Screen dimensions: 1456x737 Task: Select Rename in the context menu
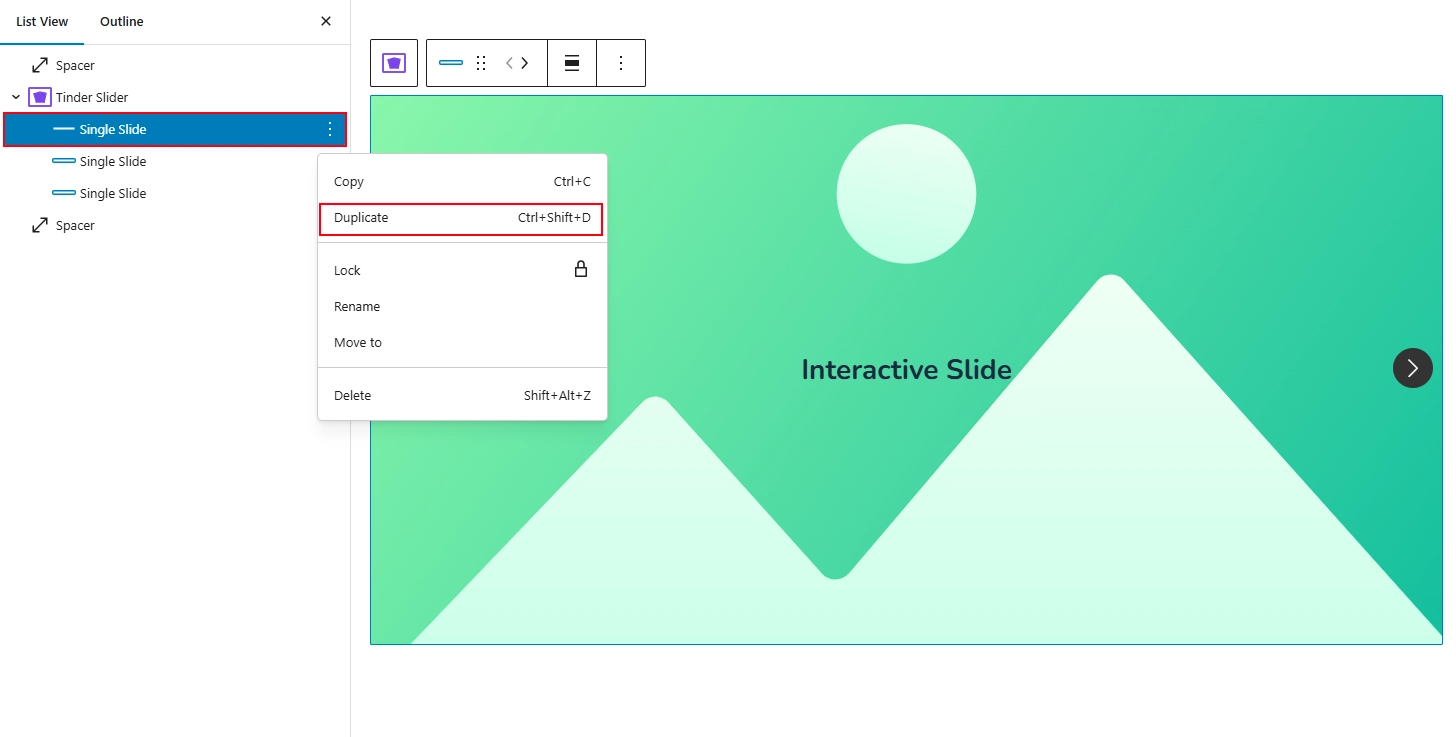pyautogui.click(x=357, y=307)
